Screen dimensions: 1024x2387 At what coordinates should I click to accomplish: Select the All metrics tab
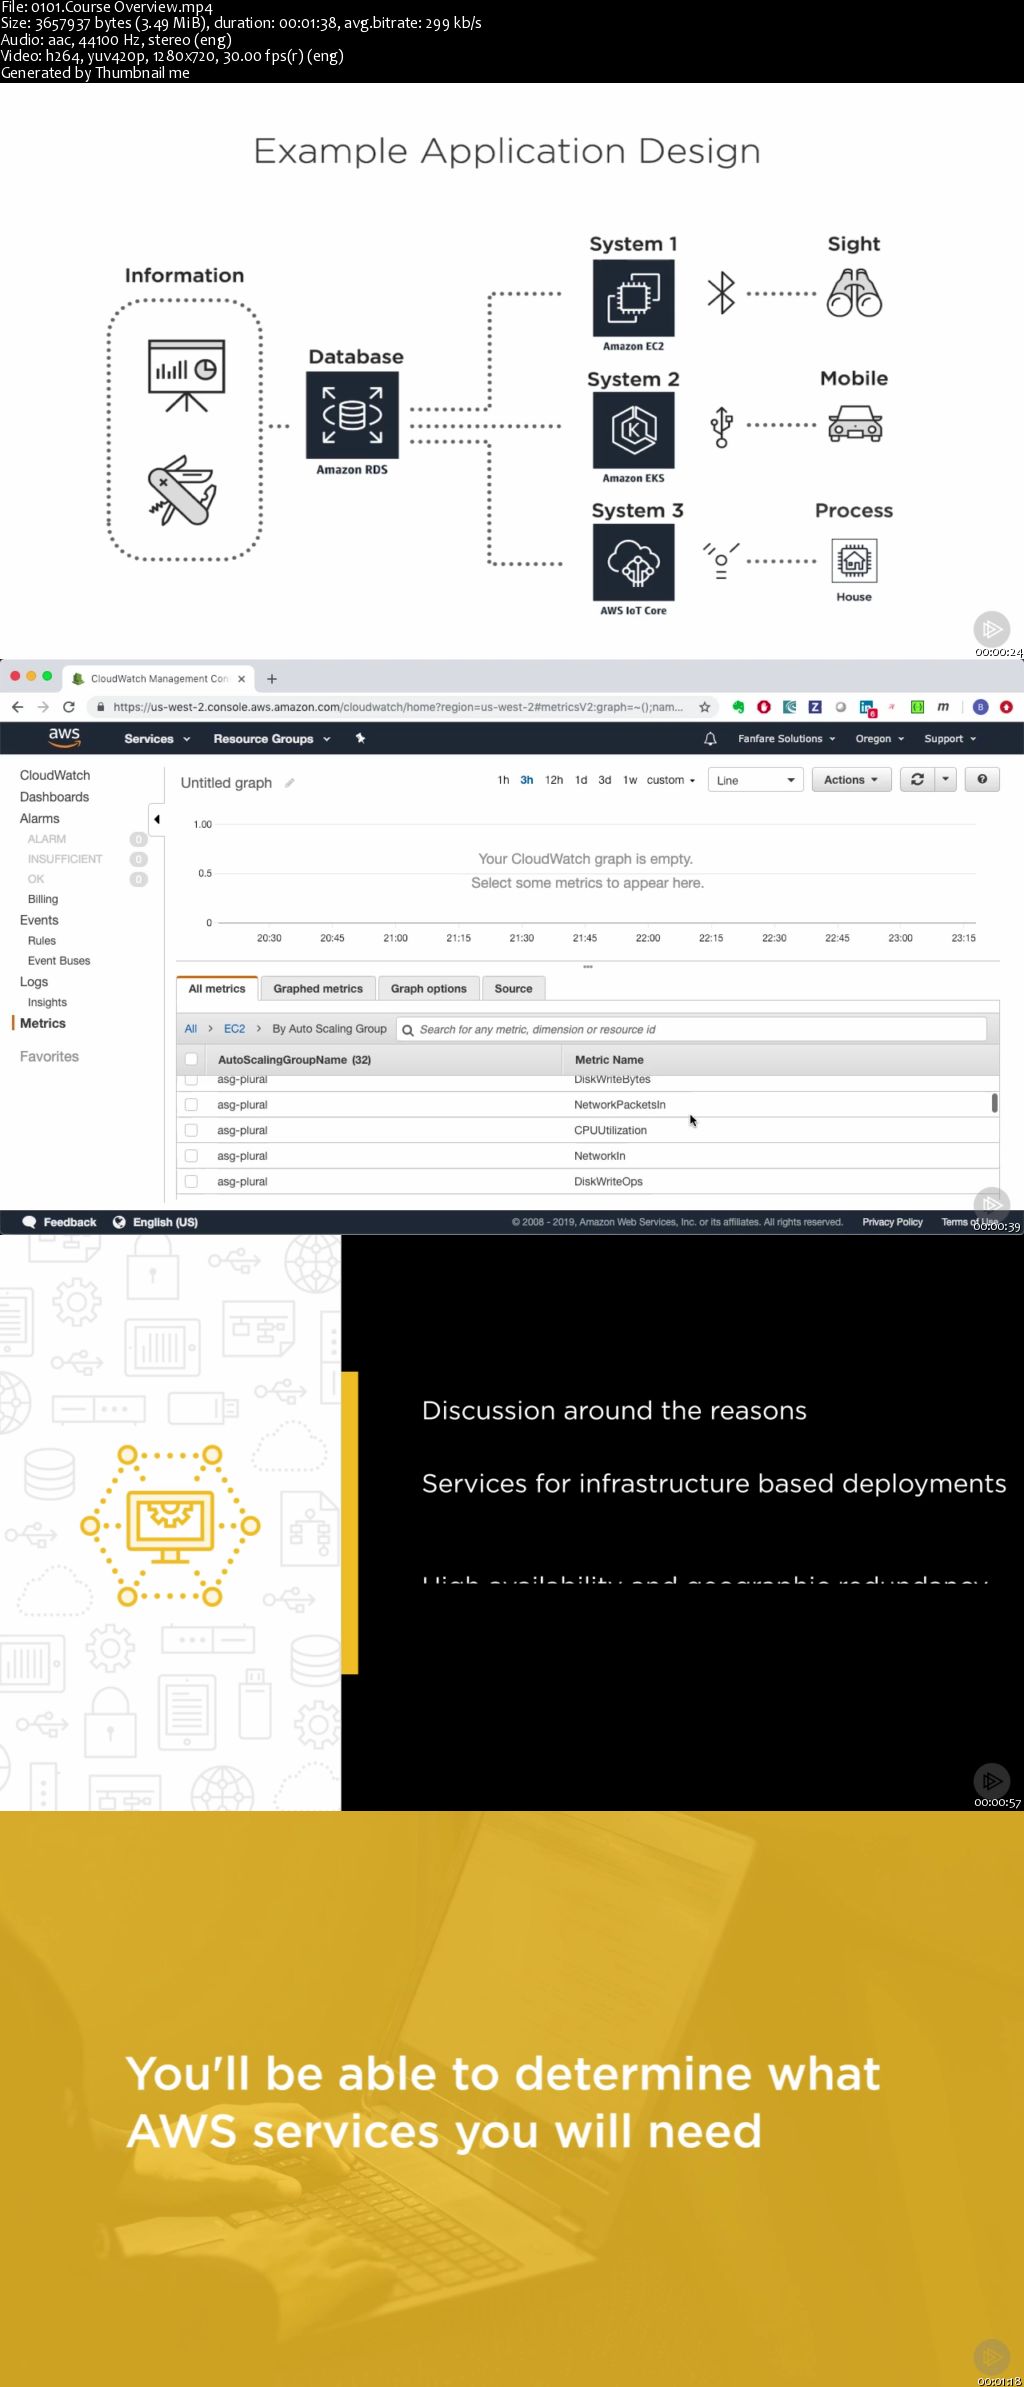(217, 989)
